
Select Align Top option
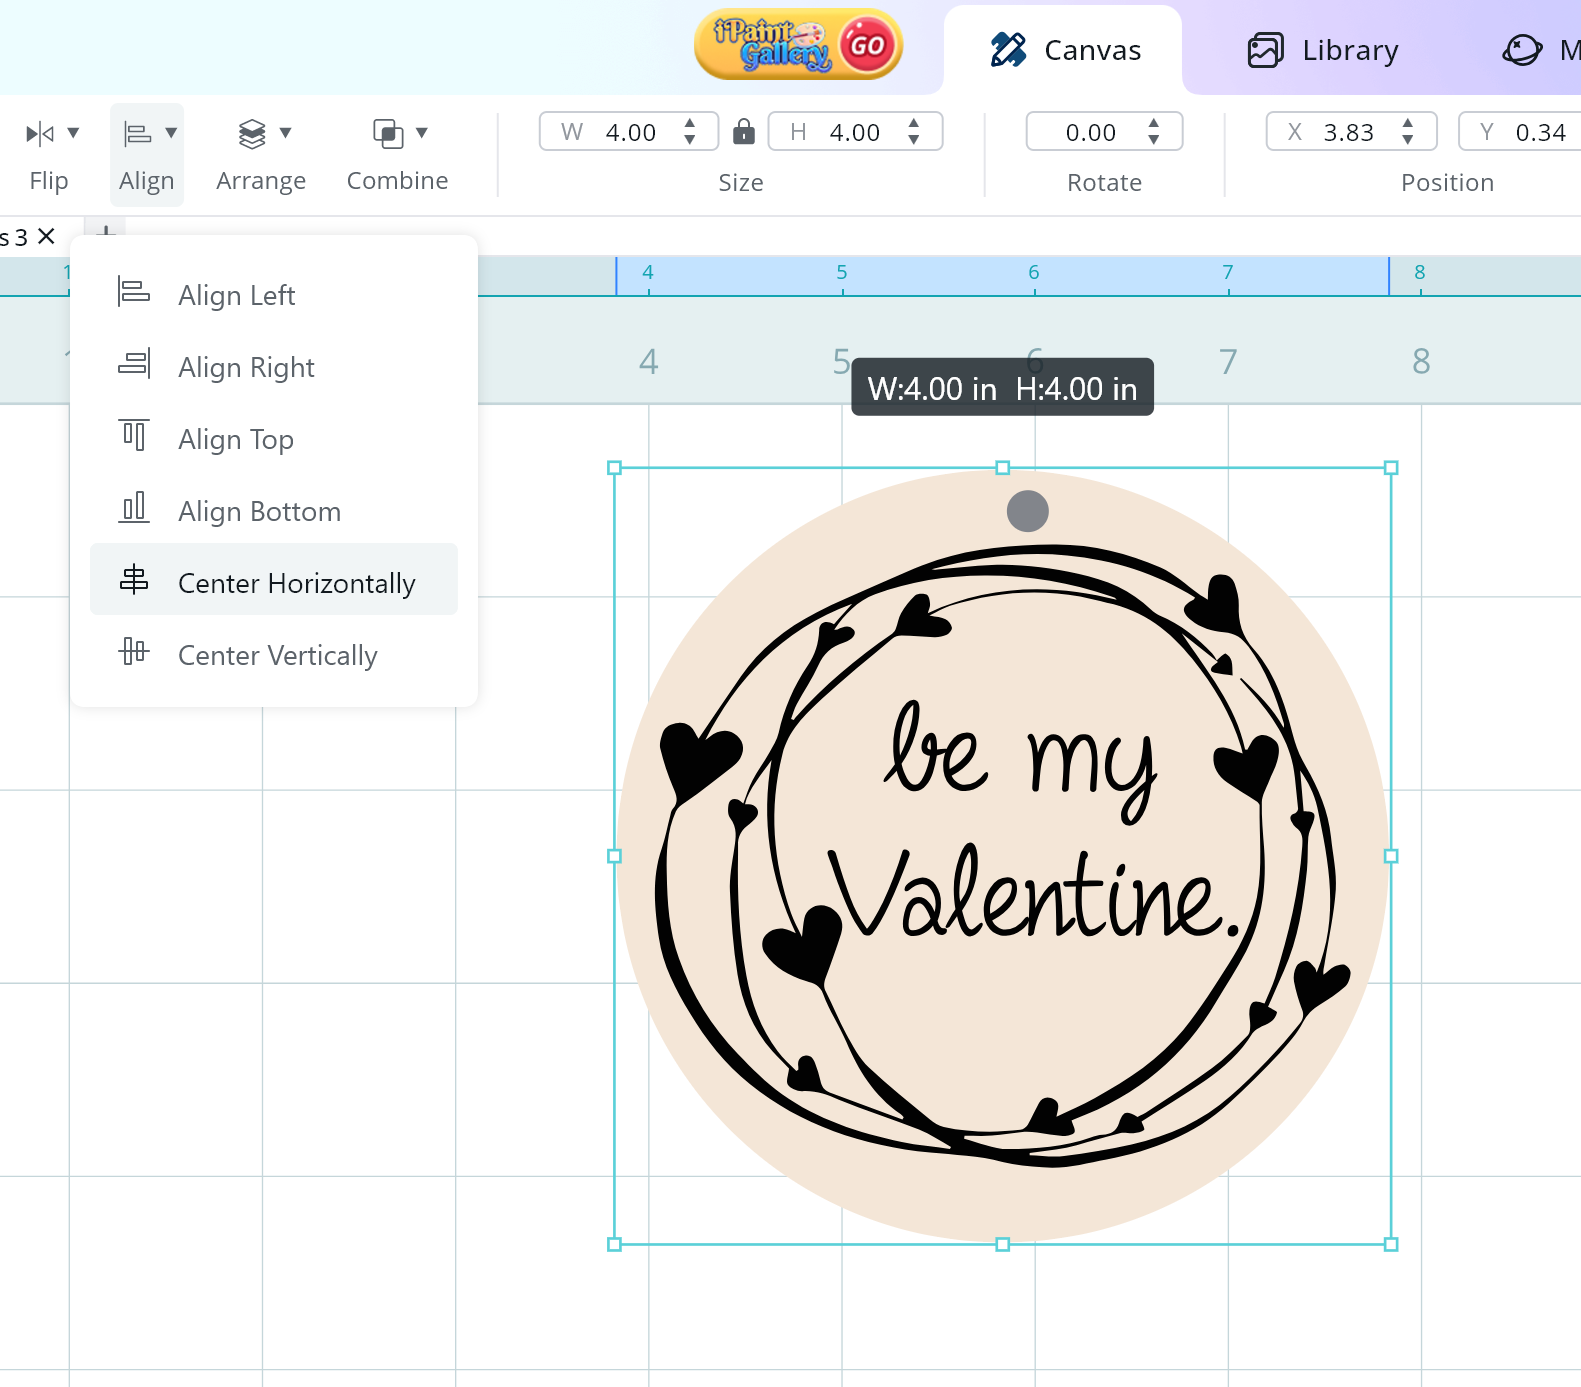(236, 439)
